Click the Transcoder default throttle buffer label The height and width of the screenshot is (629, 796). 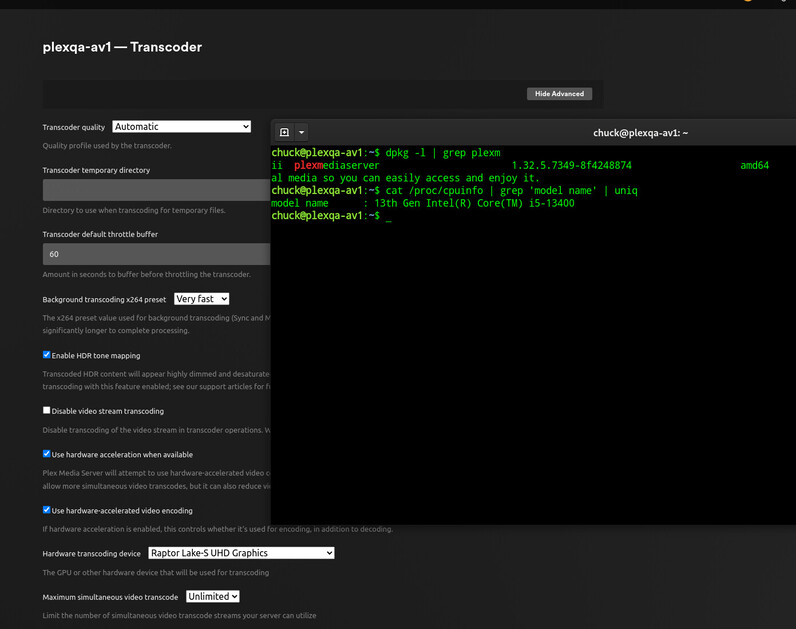tap(100, 234)
